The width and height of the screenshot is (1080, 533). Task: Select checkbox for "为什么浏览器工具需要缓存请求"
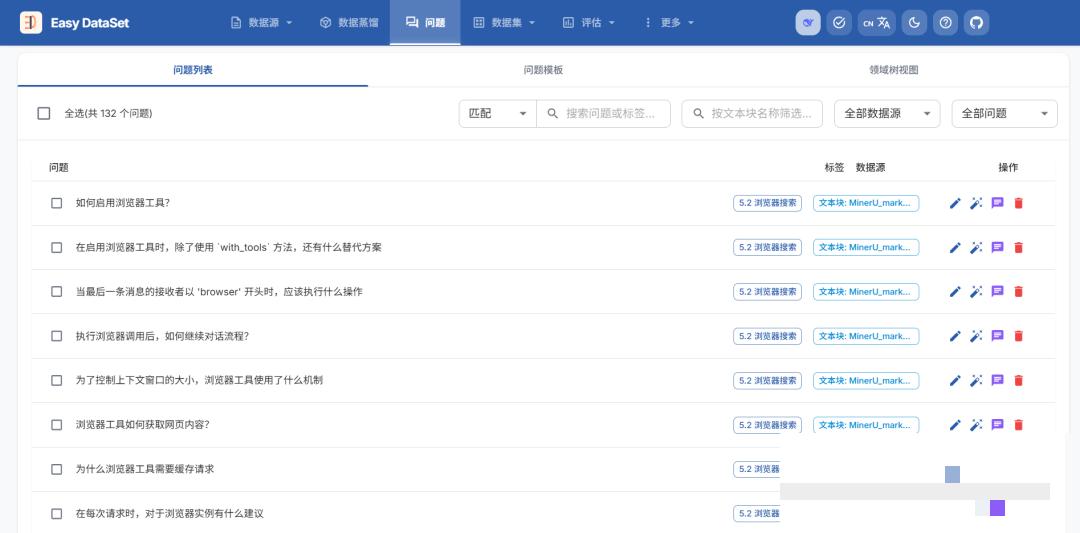point(56,469)
